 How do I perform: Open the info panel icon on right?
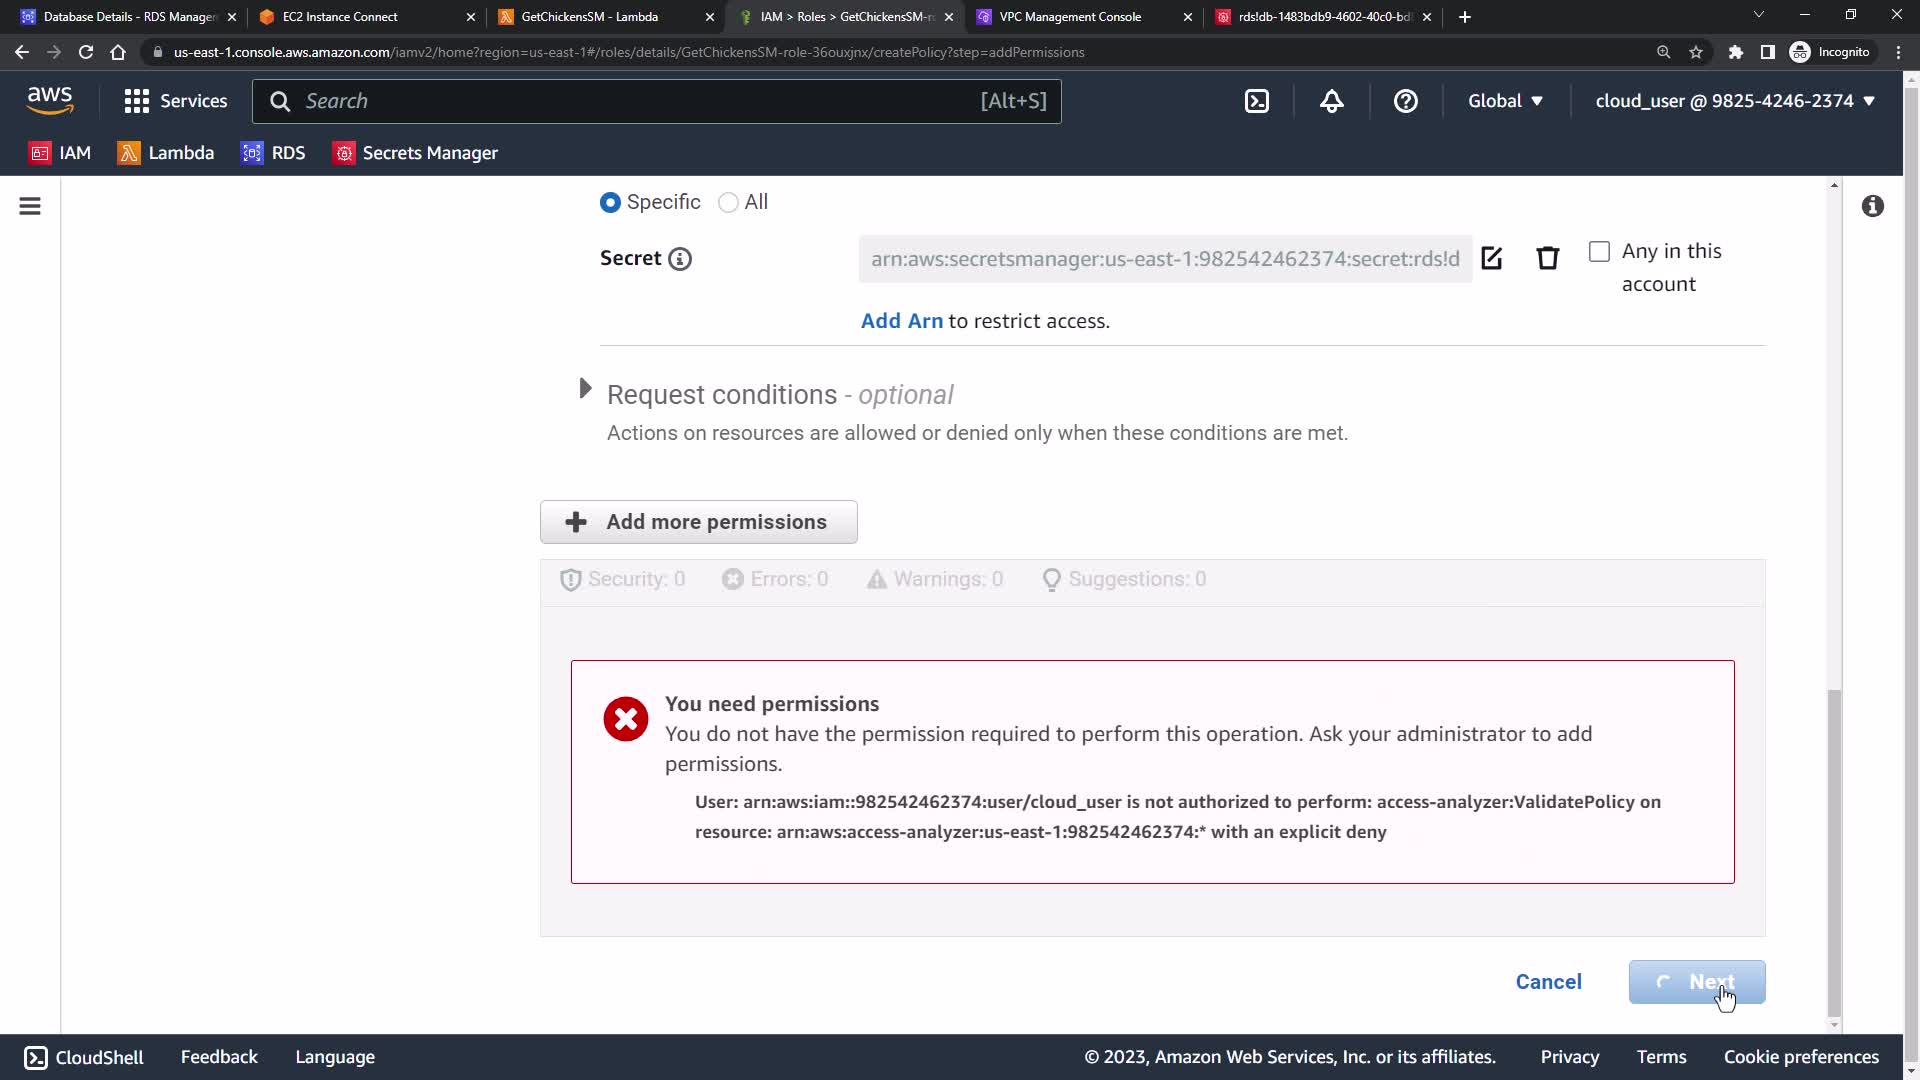pyautogui.click(x=1872, y=206)
